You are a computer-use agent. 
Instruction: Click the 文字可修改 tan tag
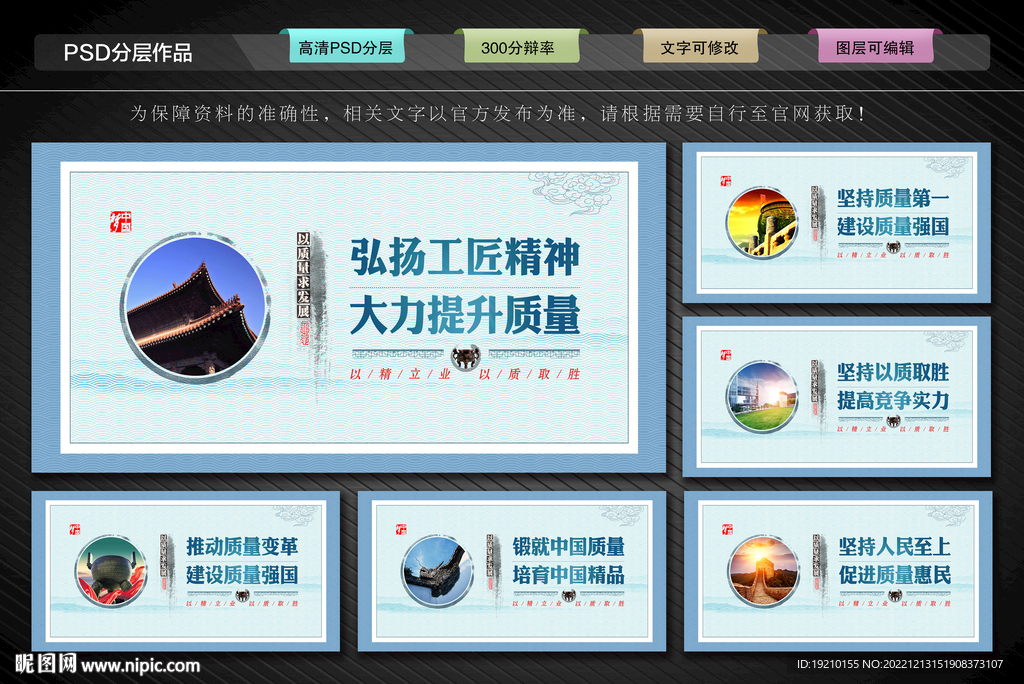pyautogui.click(x=700, y=47)
